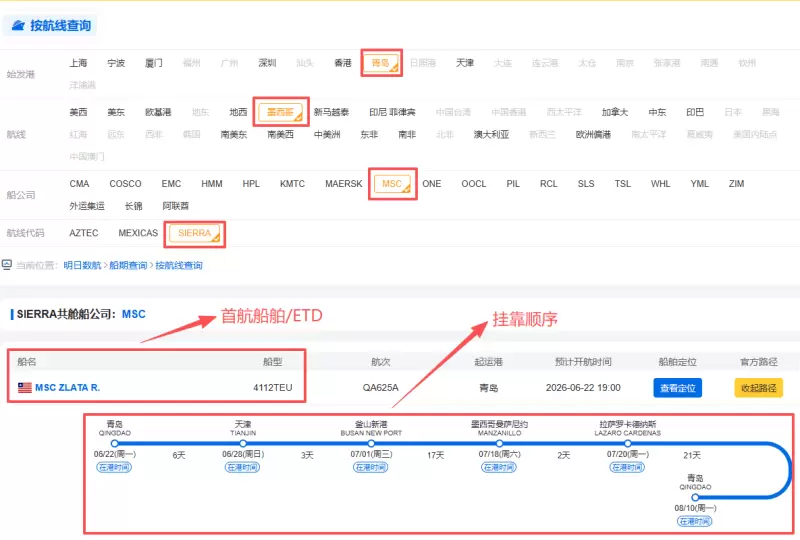Filter by carrier ONE
Image resolution: width=800 pixels, height=540 pixels.
pyautogui.click(x=432, y=184)
